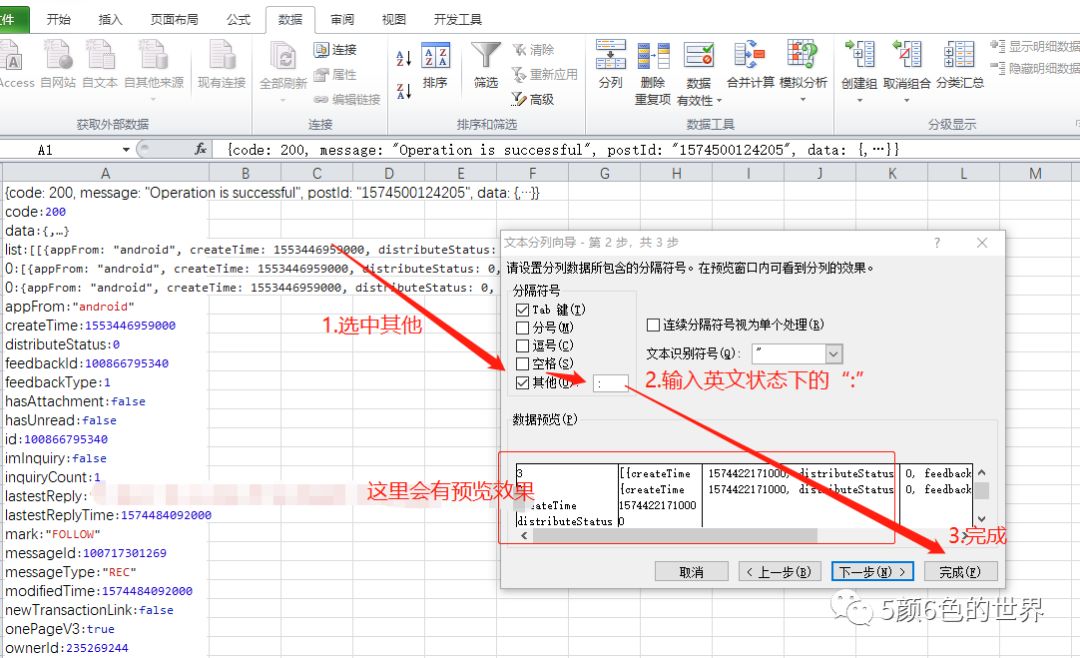Switch to 页面布局 tab
The height and width of the screenshot is (658, 1080).
(x=174, y=19)
